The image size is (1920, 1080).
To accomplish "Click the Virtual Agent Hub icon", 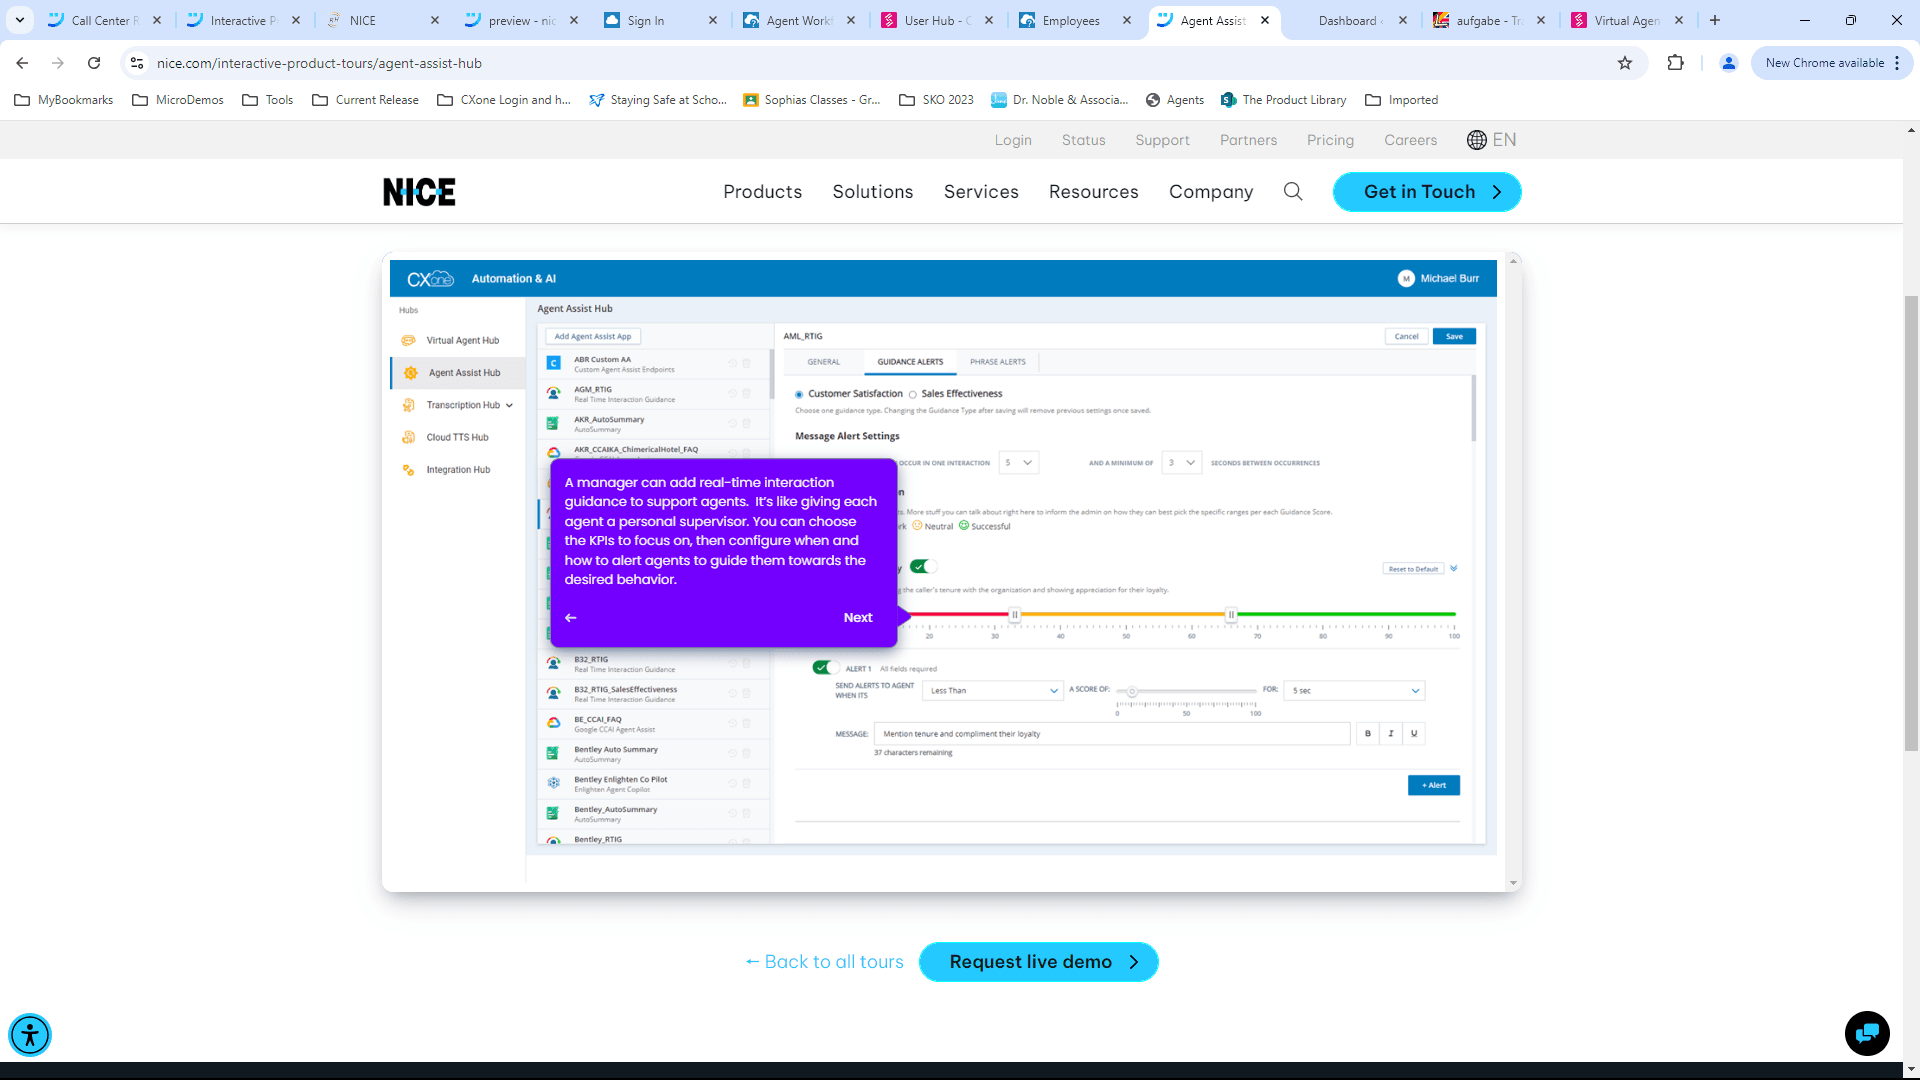I will pos(408,341).
